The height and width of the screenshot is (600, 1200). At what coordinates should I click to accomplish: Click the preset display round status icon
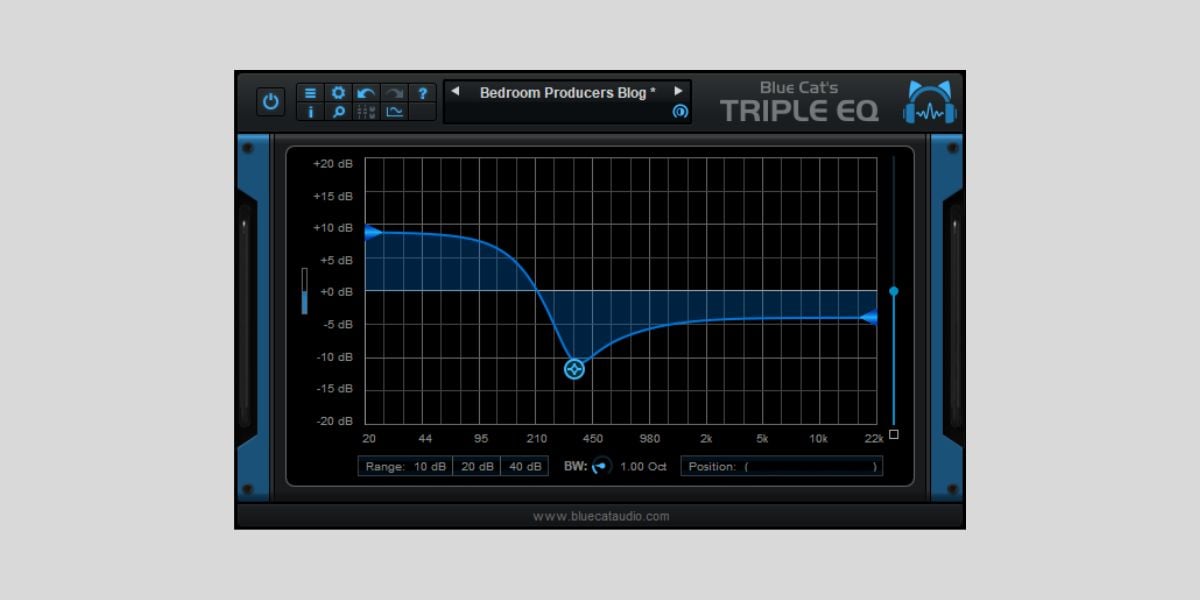[680, 112]
